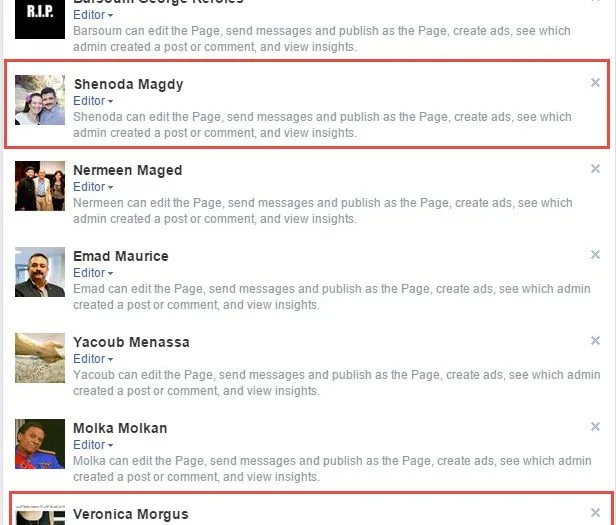Change Yacoub Menassa's role via Editor dropdown
This screenshot has width=616, height=525.
tap(93, 359)
